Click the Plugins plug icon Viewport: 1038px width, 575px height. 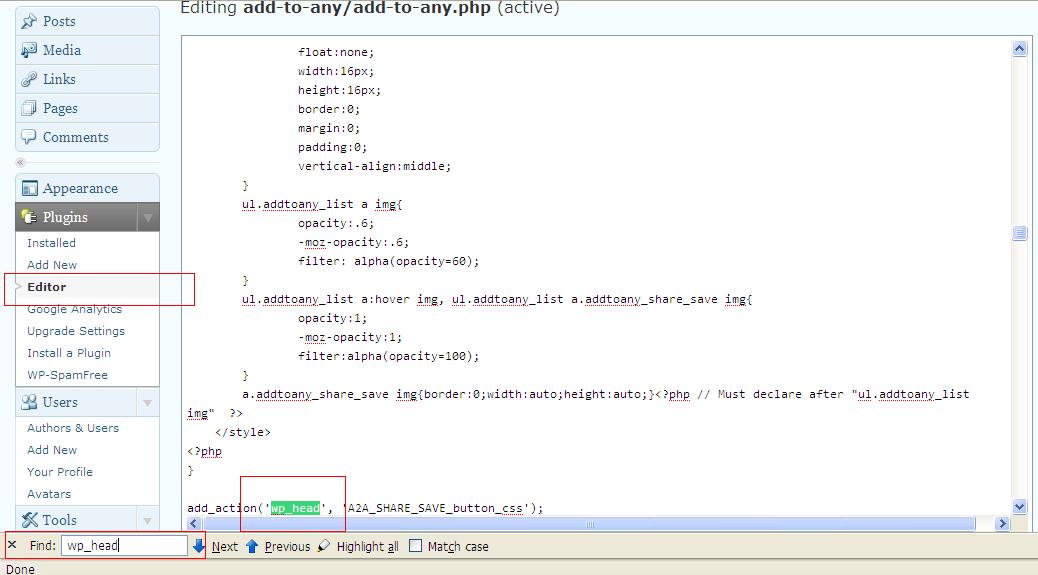tap(28, 217)
